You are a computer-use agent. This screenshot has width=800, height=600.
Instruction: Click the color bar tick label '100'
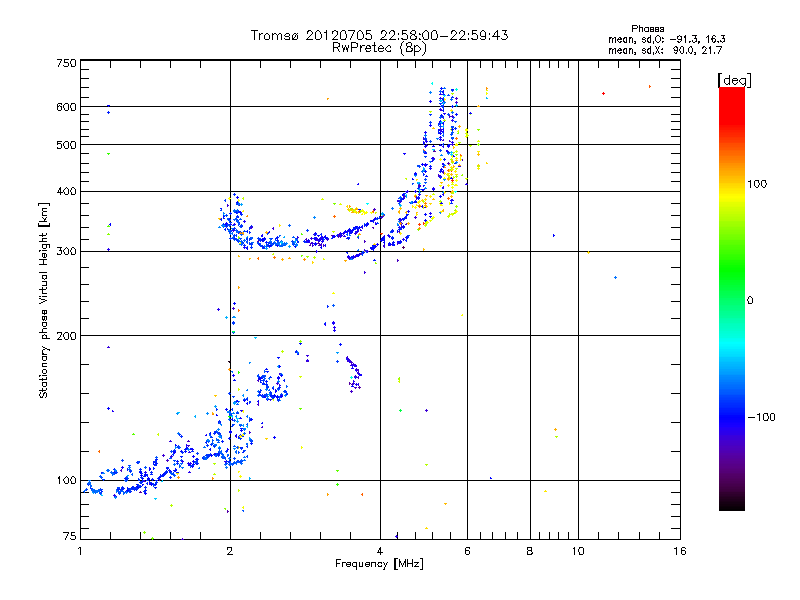pos(757,184)
